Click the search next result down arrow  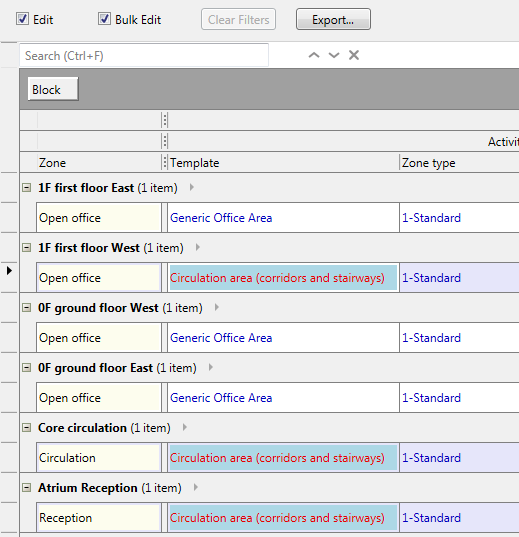334,55
